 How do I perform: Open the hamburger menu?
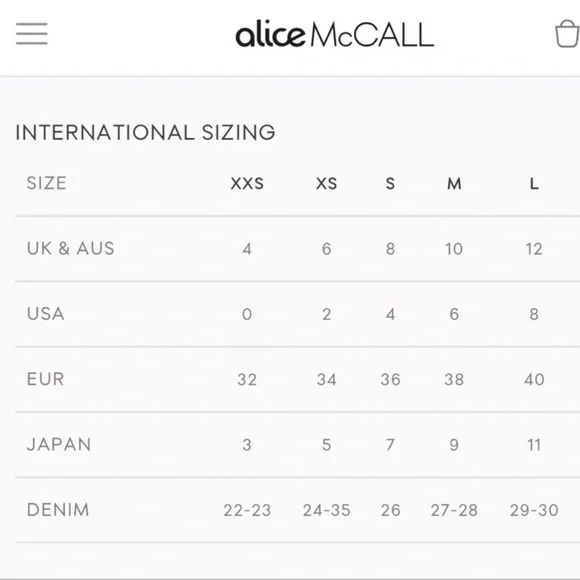tap(32, 34)
